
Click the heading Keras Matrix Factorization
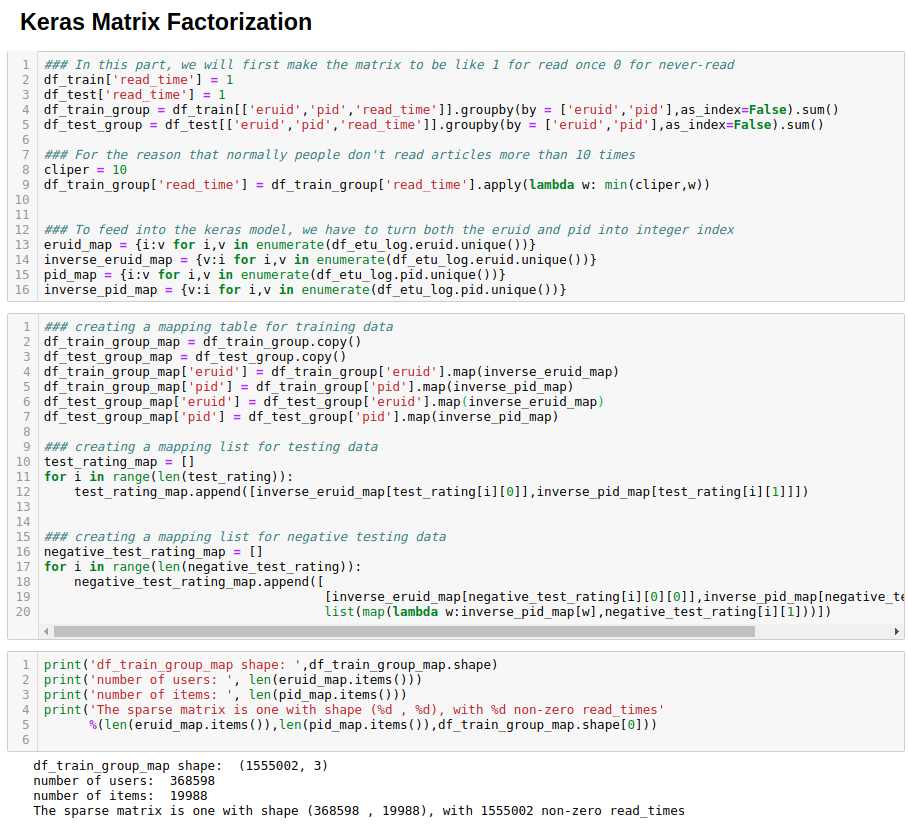pos(166,21)
